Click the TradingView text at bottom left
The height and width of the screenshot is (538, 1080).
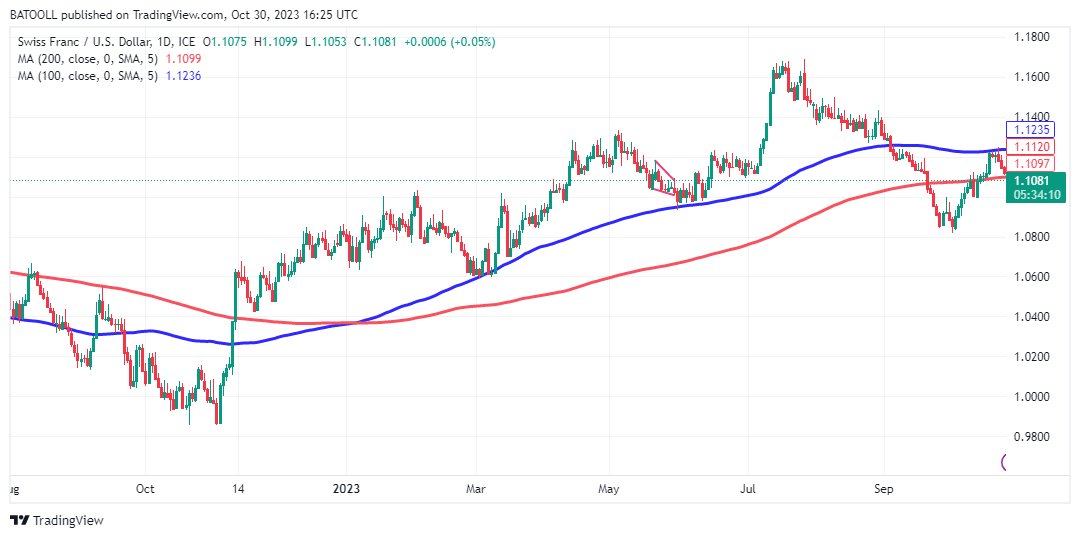pyautogui.click(x=68, y=520)
